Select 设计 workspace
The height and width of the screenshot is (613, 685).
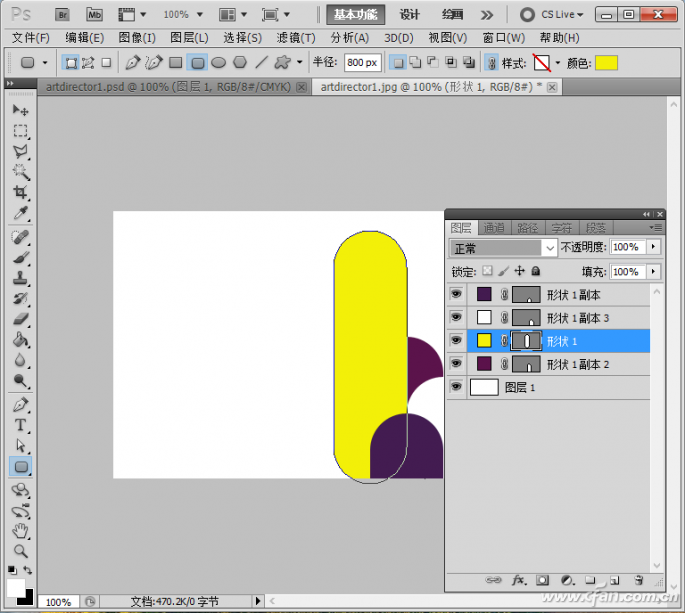409,15
